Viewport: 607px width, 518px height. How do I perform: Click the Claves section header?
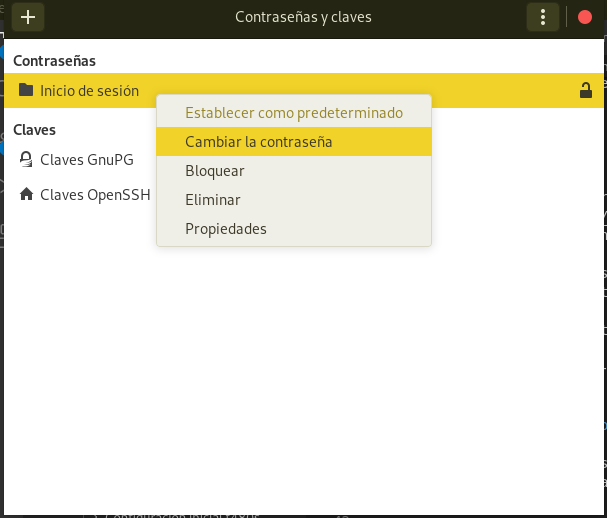pyautogui.click(x=34, y=129)
